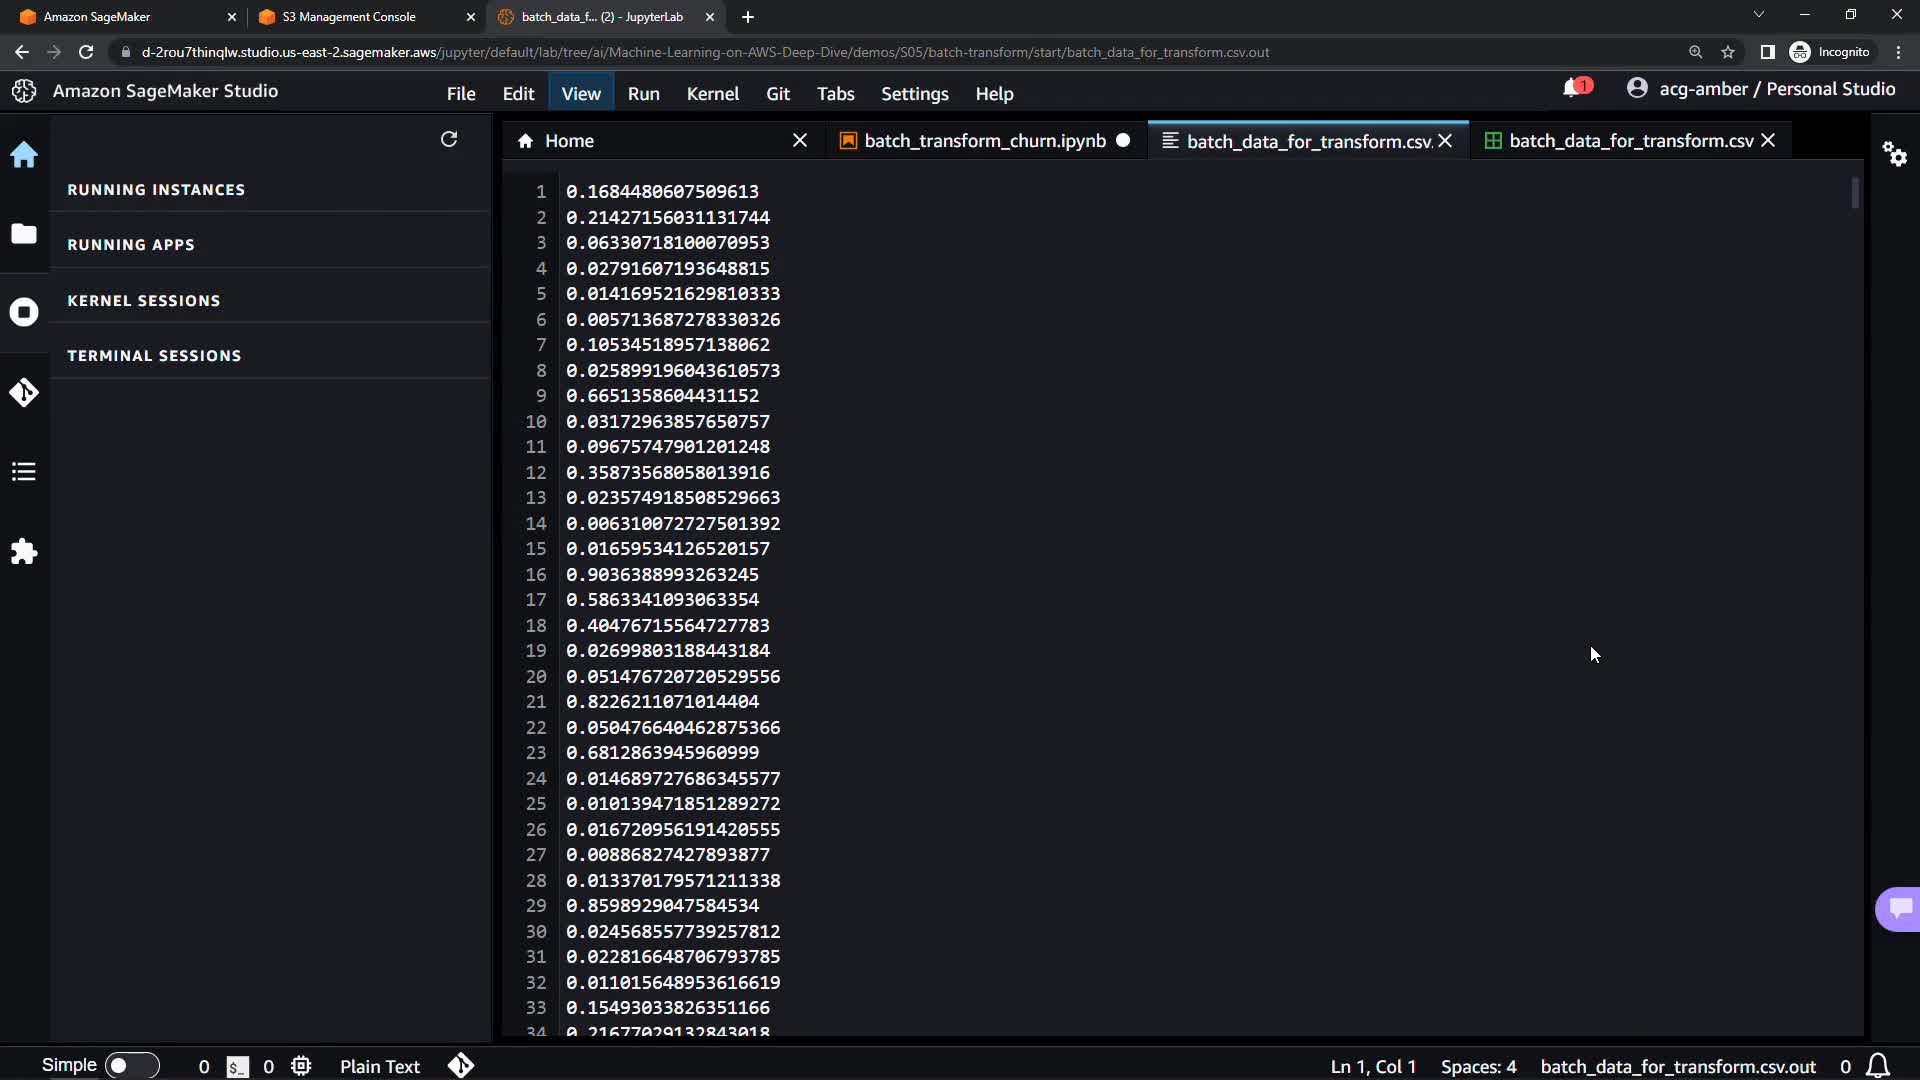Image resolution: width=1920 pixels, height=1080 pixels.
Task: Open the Home icon in left sidebar
Action: click(x=24, y=155)
